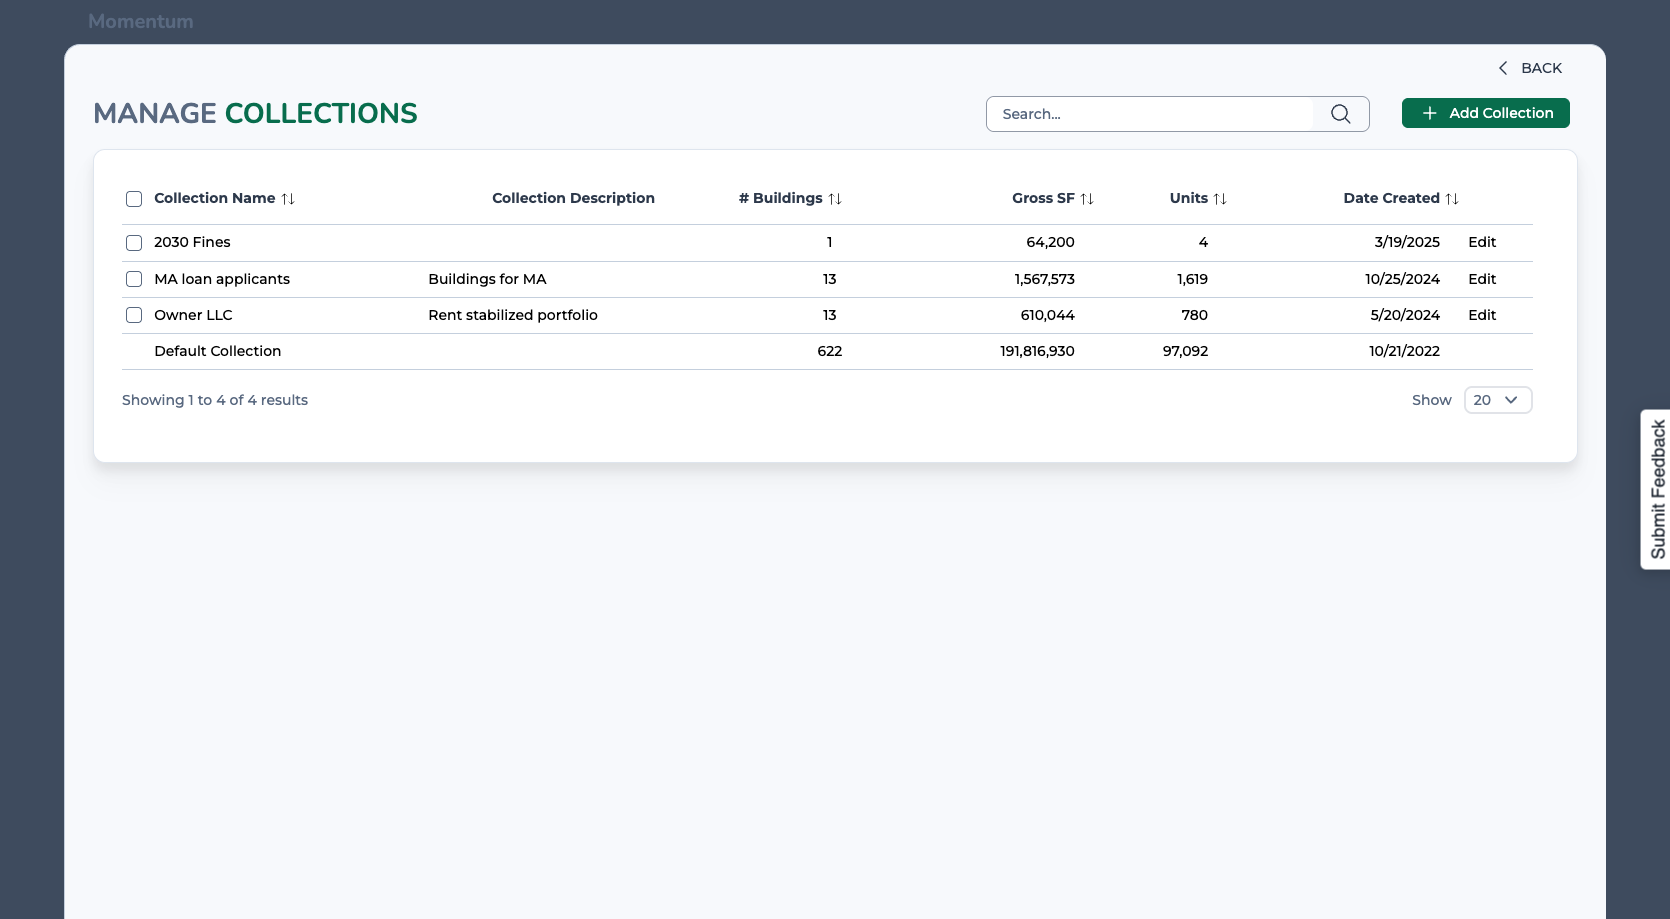Open the Submit Feedback side tab
Viewport: 1670px width, 919px height.
(x=1656, y=489)
